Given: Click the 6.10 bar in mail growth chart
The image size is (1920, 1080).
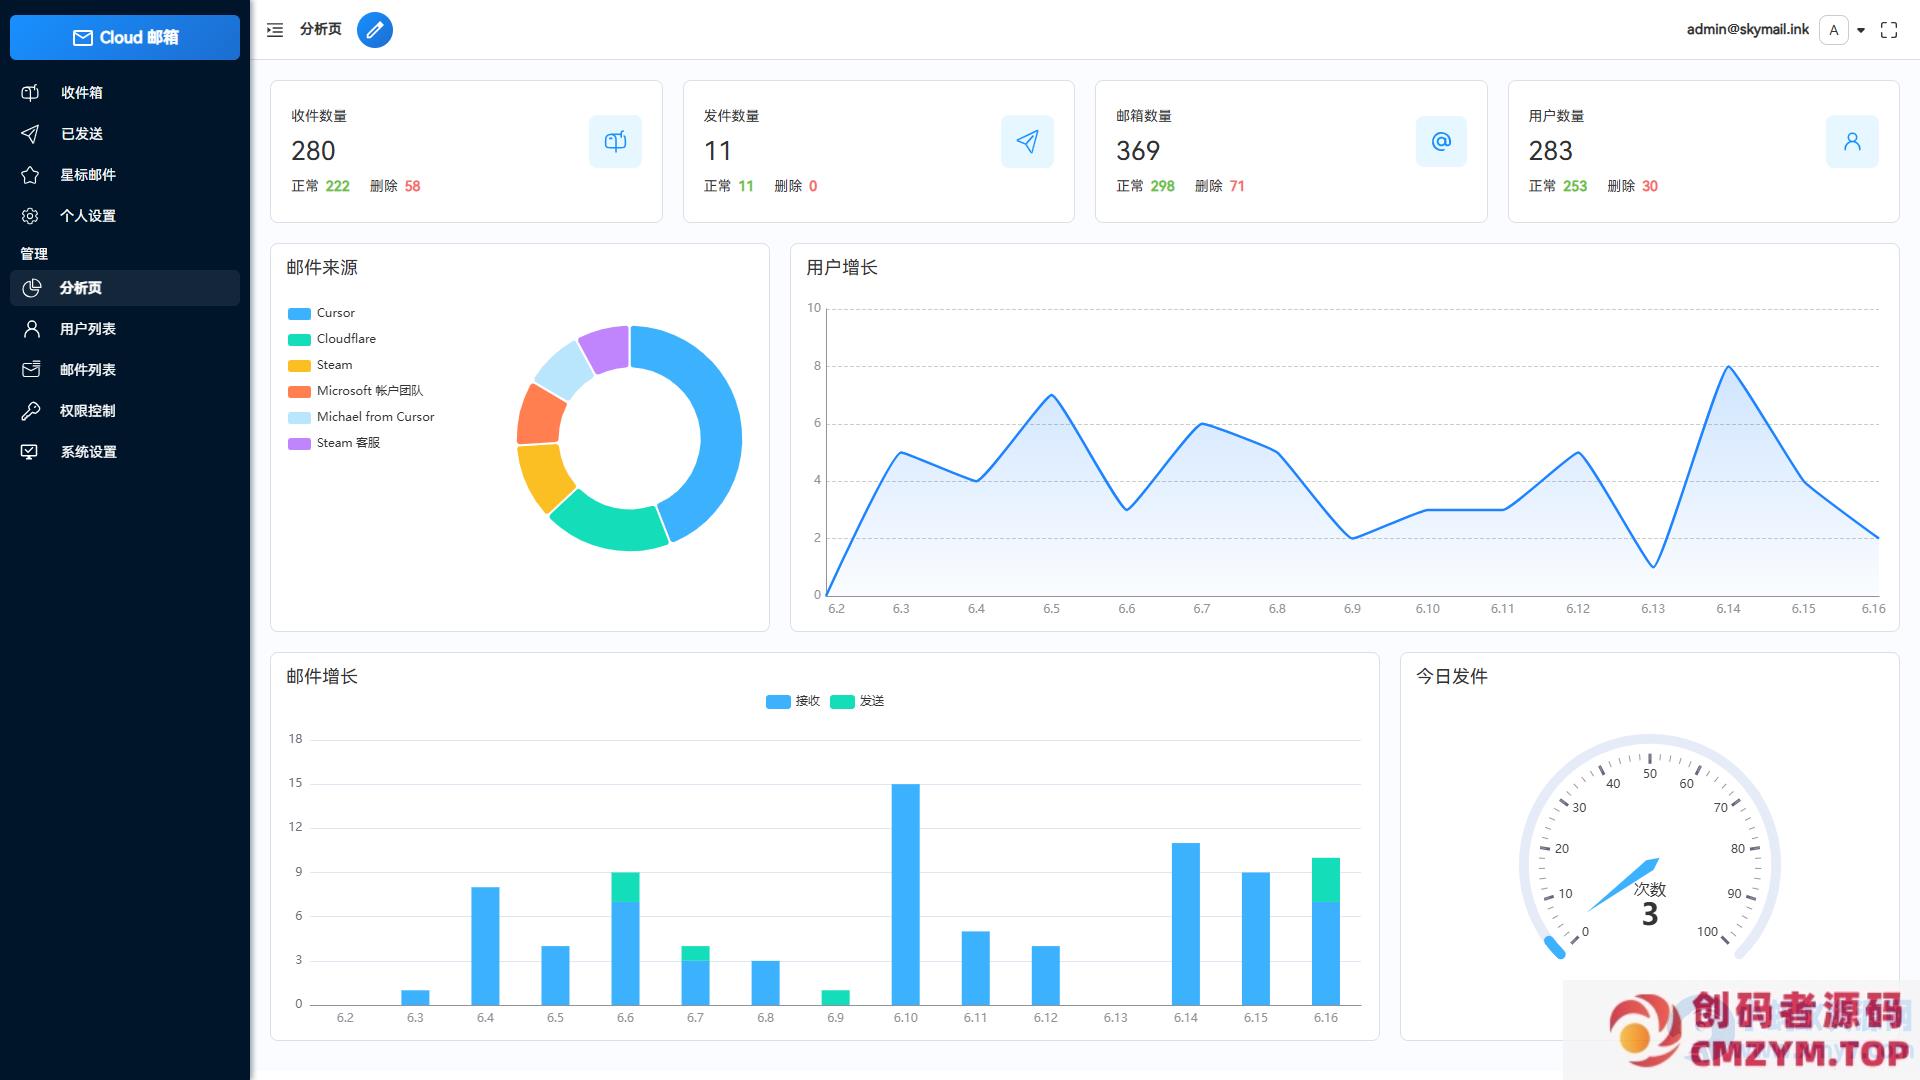Looking at the screenshot, I should pos(905,894).
